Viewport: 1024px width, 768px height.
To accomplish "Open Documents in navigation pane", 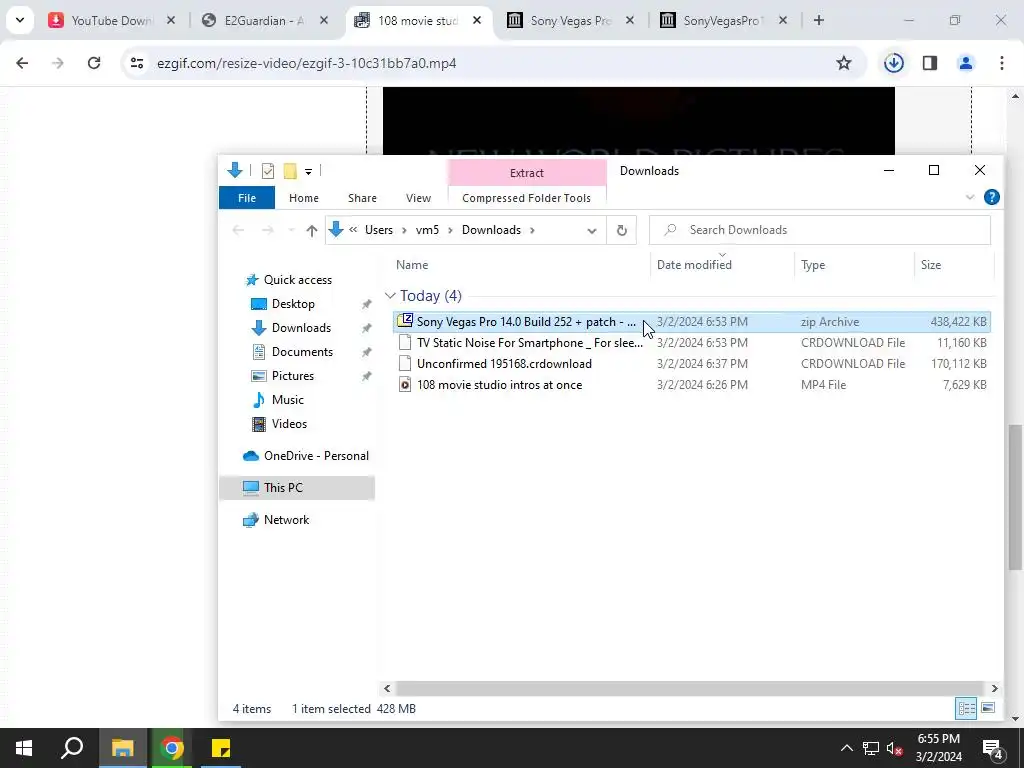I will point(302,352).
